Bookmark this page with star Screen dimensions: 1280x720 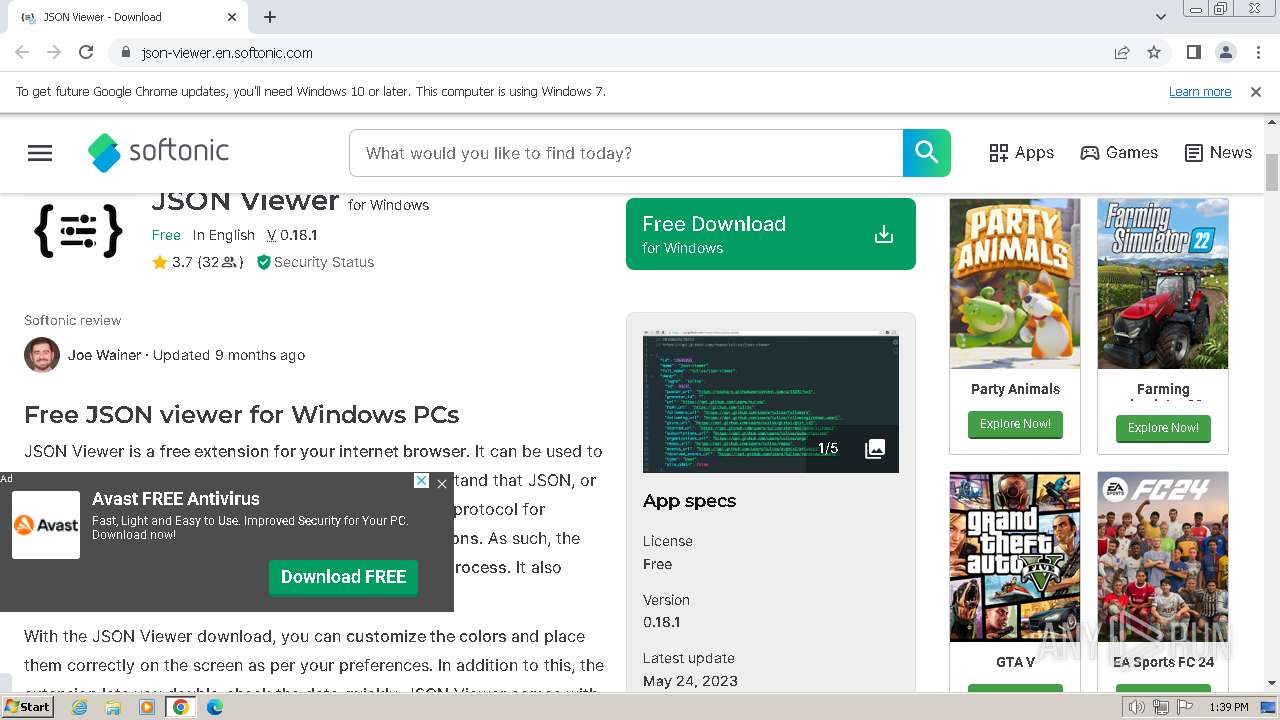1154,52
